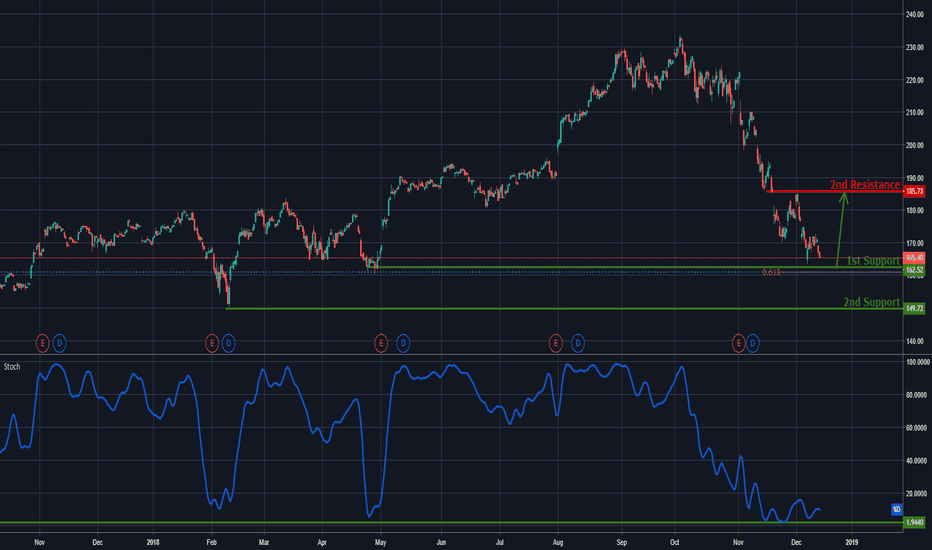Select the green 2nd Support horizontal line
Viewport: 932px width, 550px height.
click(x=563, y=309)
